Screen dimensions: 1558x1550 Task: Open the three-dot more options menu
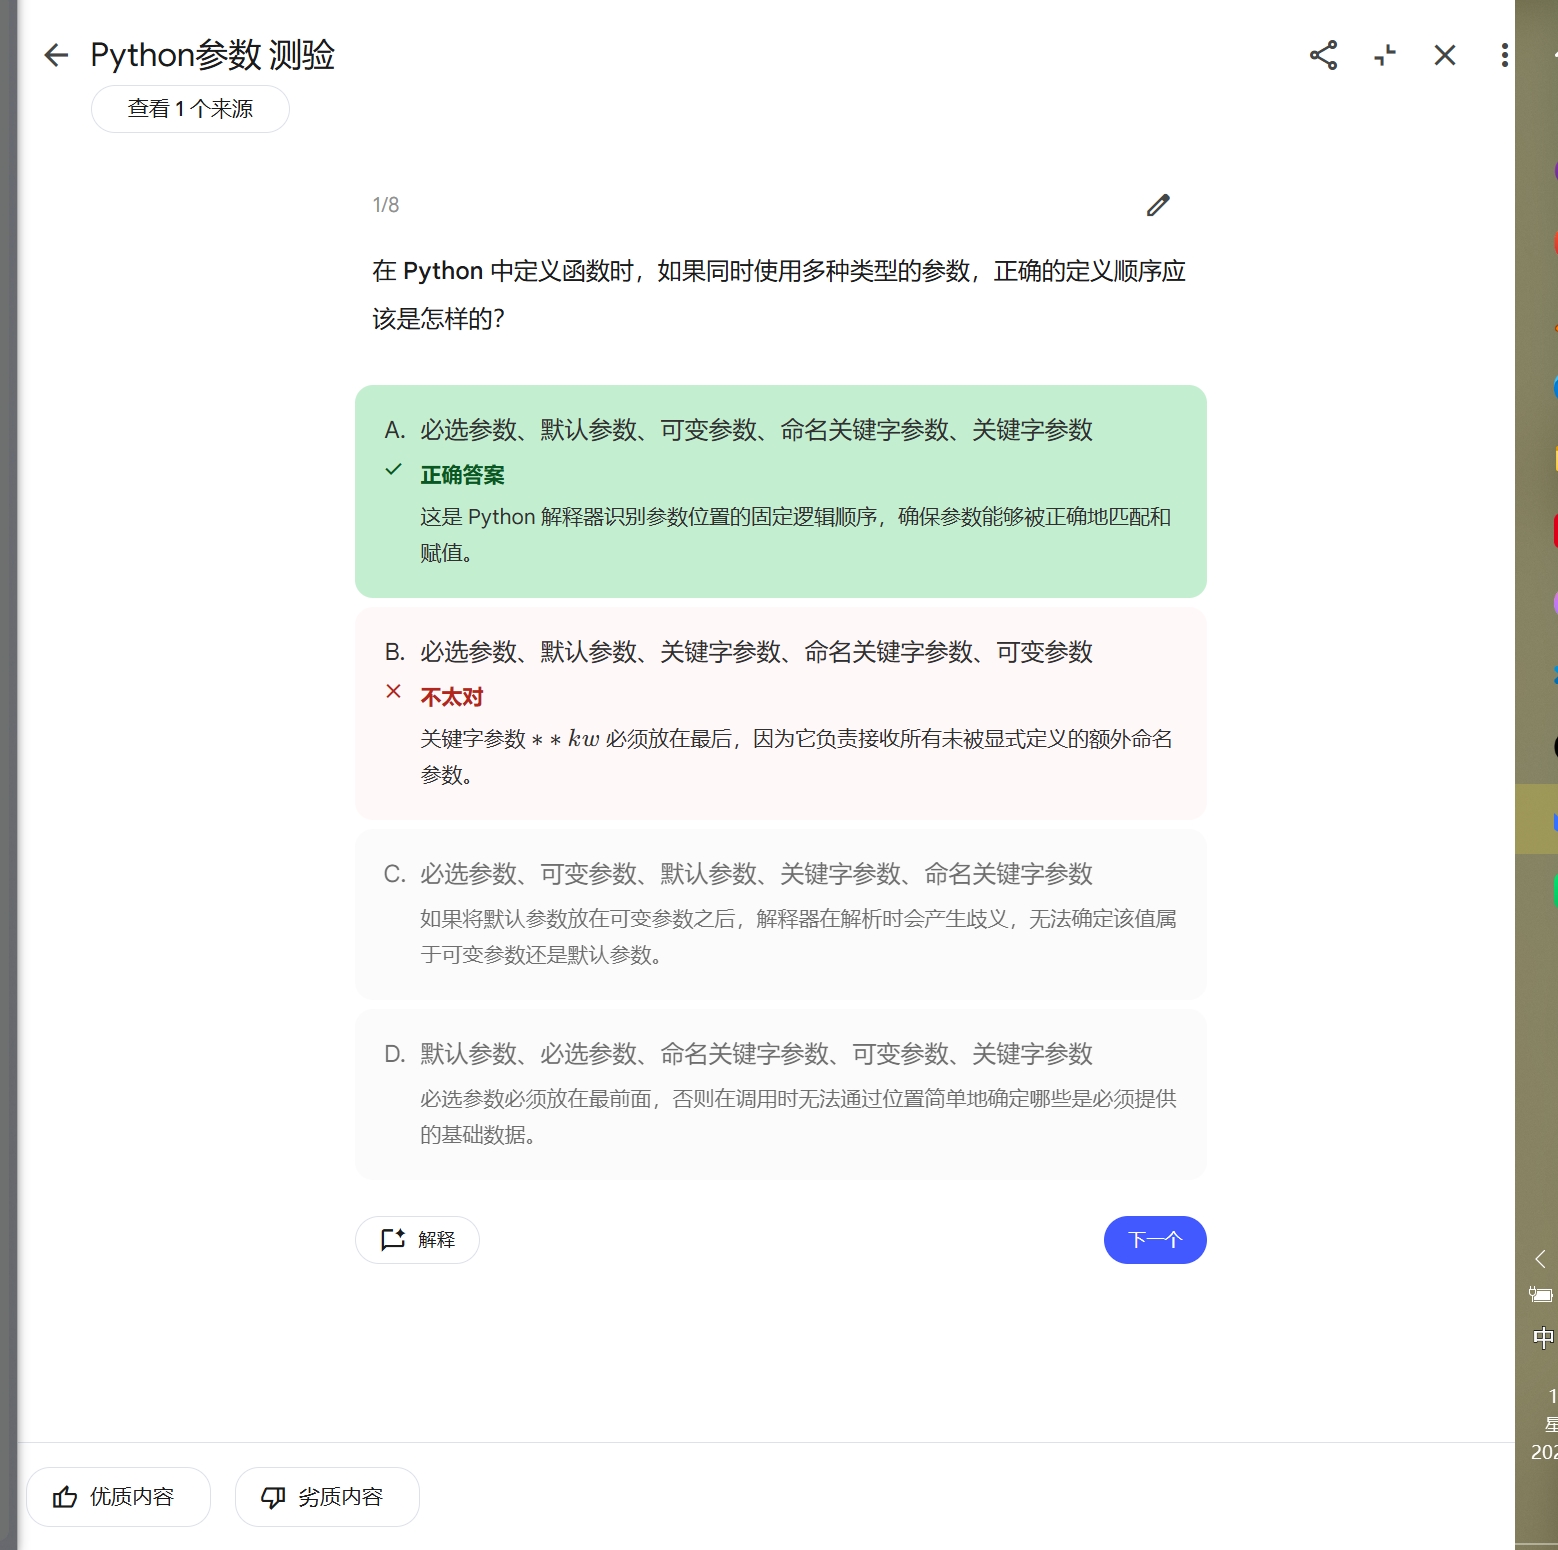tap(1504, 55)
